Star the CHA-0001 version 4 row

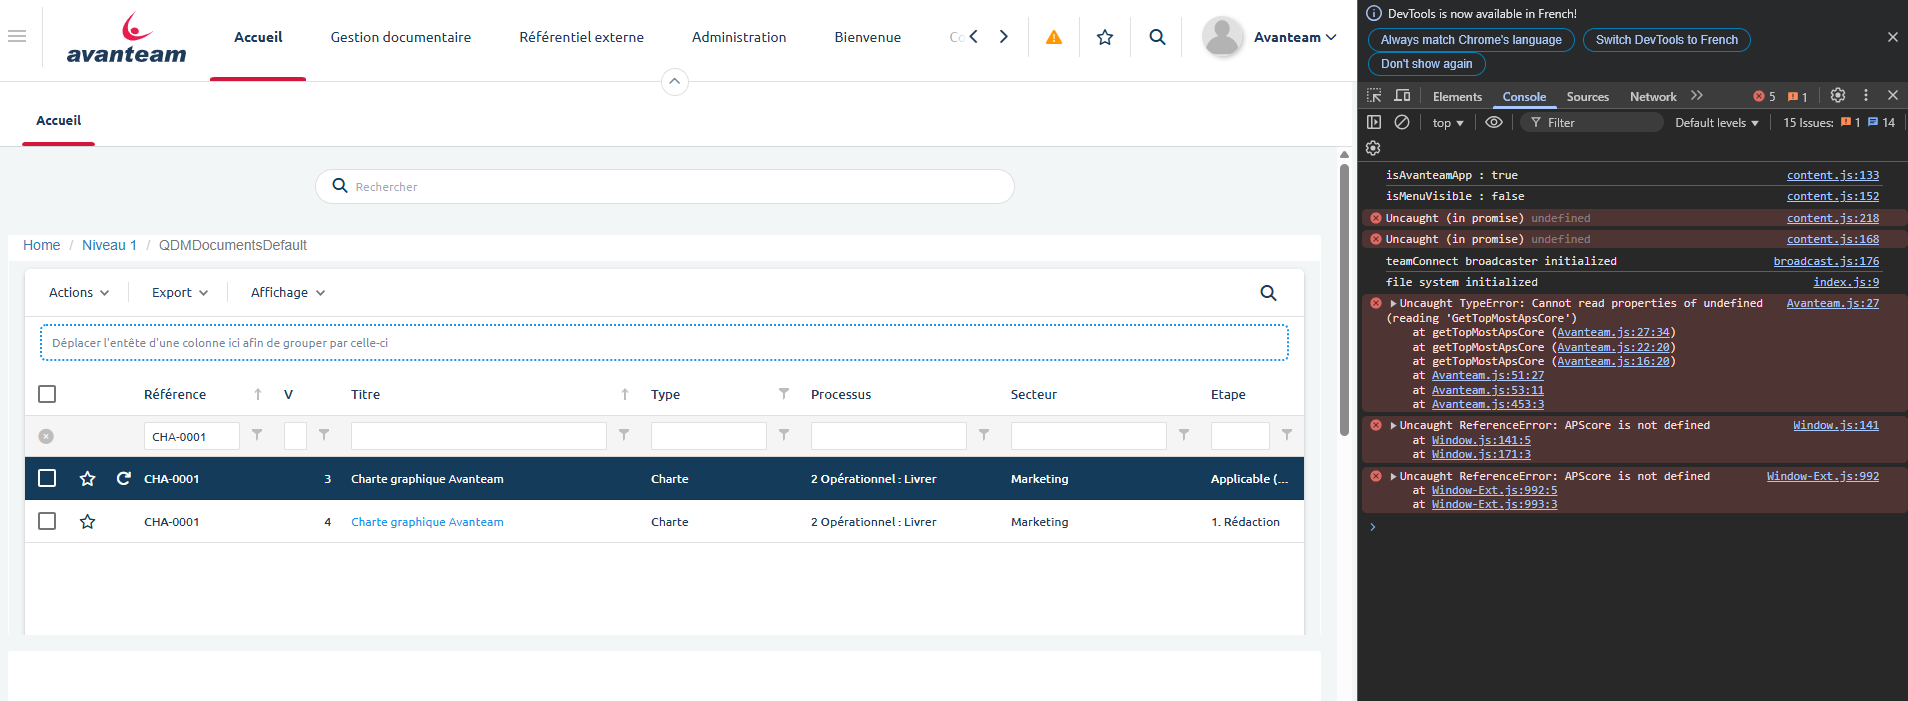point(88,522)
